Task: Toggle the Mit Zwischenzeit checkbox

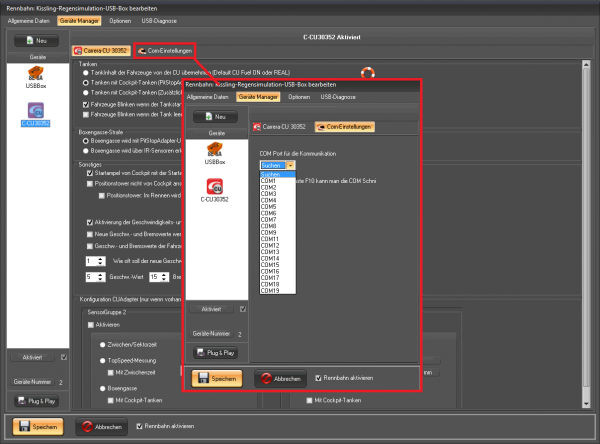Action: click(111, 372)
